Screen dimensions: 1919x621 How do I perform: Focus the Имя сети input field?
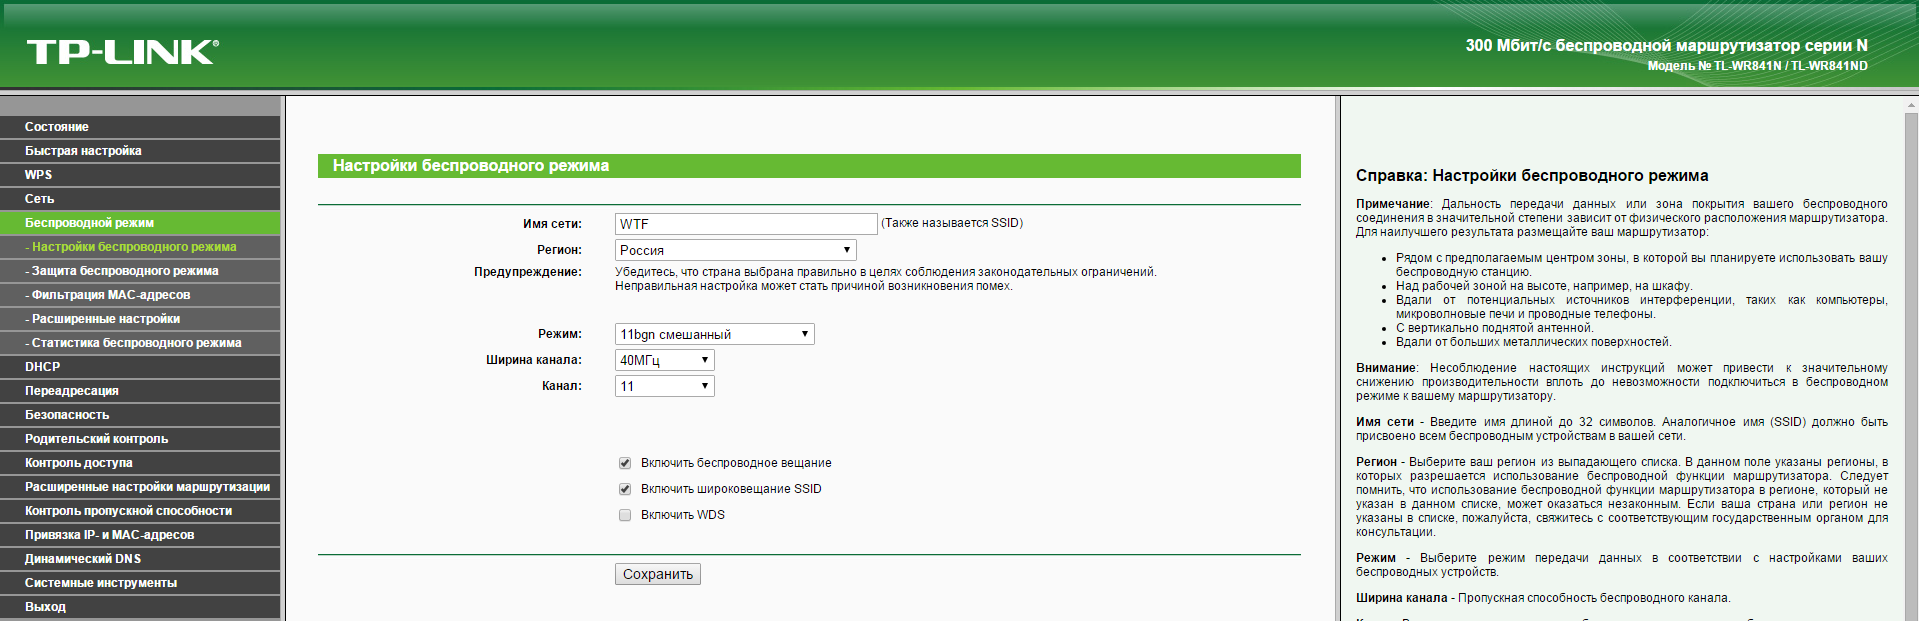[746, 224]
